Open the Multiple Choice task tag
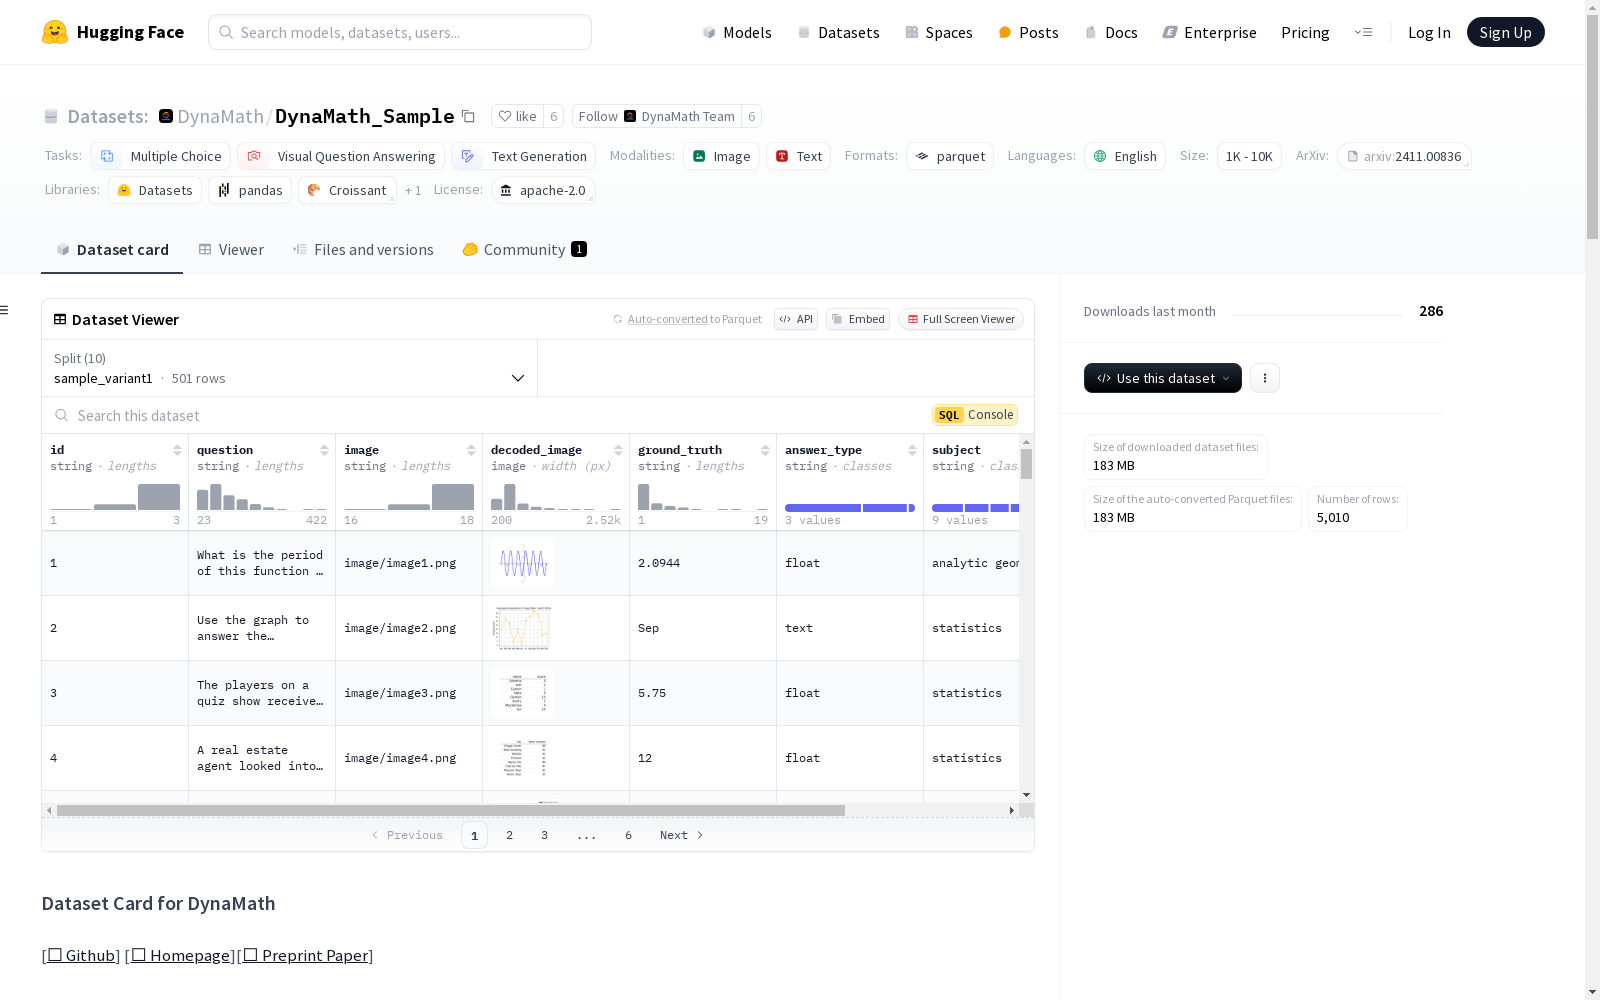1600x1000 pixels. (161, 156)
